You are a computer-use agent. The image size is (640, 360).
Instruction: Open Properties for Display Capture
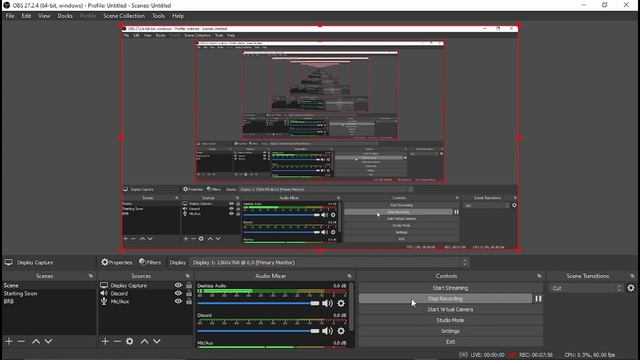[117, 262]
